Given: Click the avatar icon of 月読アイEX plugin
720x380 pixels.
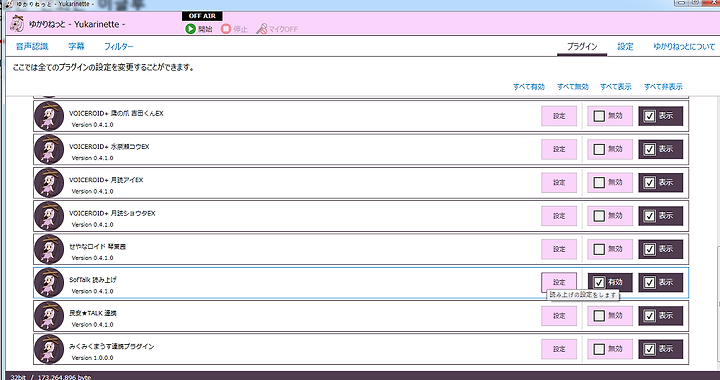Looking at the screenshot, I should click(x=49, y=183).
